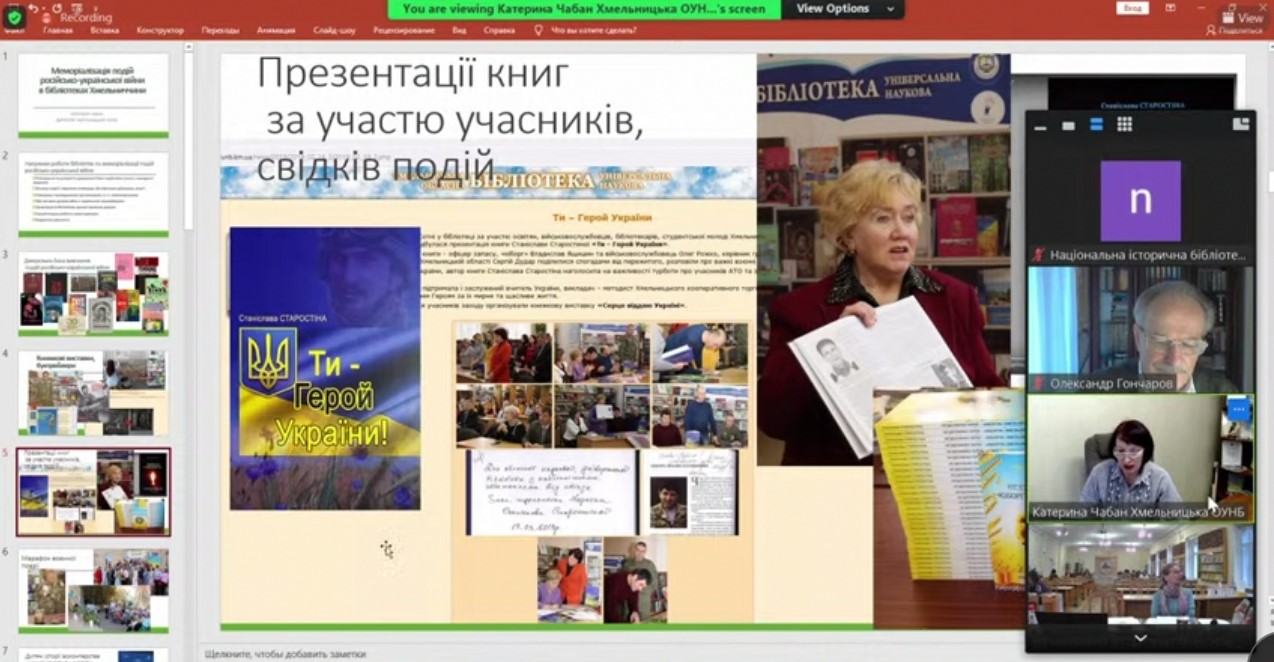
Task: Click the Вход sign-in button
Action: pos(1133,8)
